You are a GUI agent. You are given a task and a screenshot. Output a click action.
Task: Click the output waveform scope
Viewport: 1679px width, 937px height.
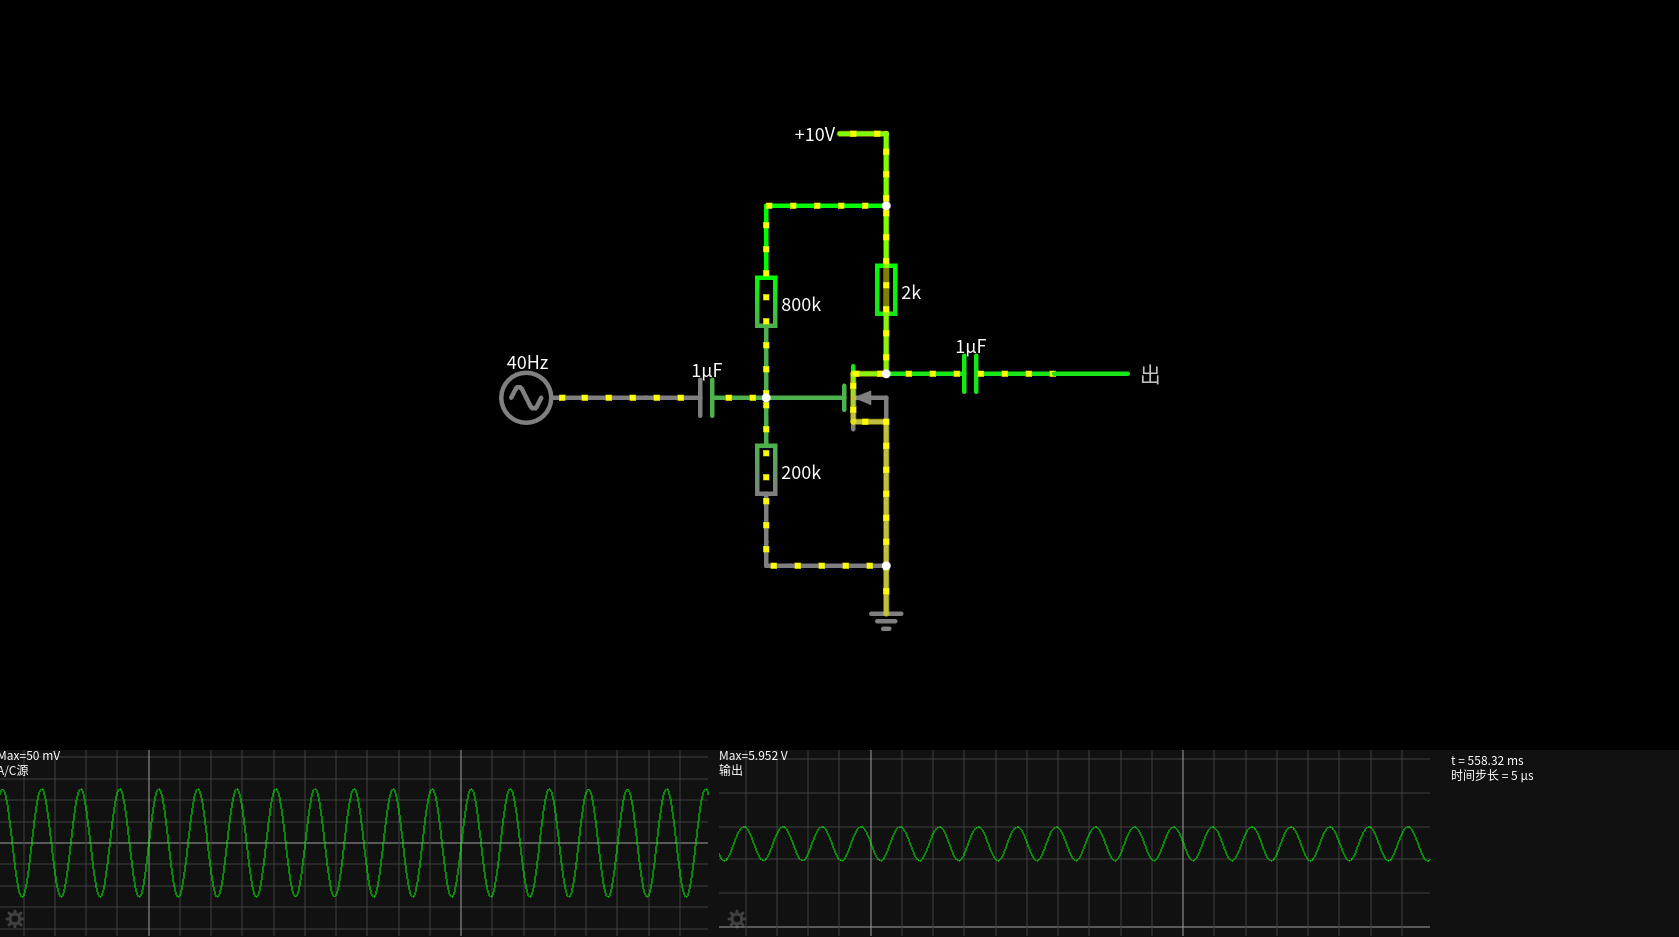(x=1074, y=843)
